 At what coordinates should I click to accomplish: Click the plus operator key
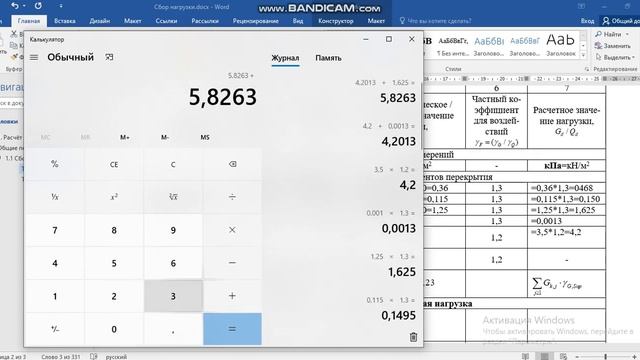(232, 296)
